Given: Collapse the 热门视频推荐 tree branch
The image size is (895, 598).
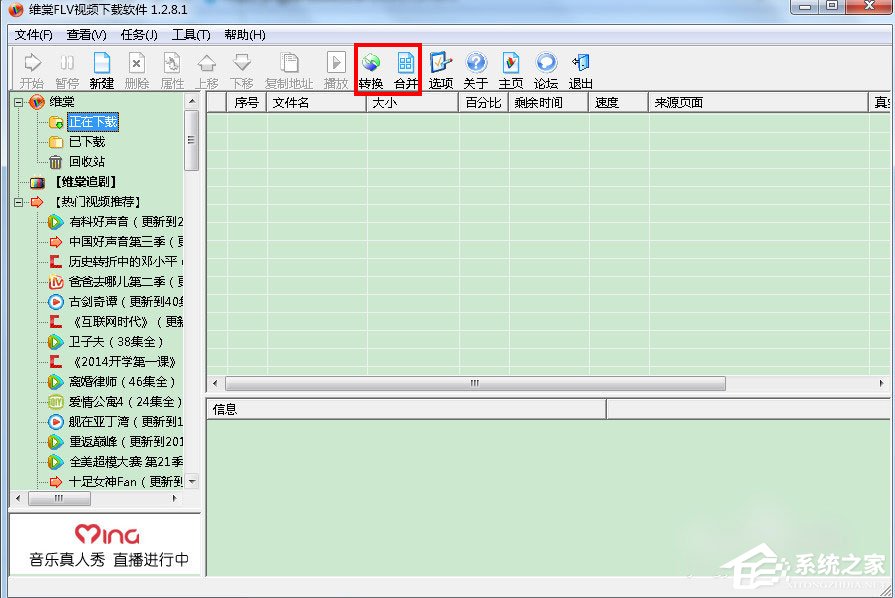Looking at the screenshot, I should [20, 202].
